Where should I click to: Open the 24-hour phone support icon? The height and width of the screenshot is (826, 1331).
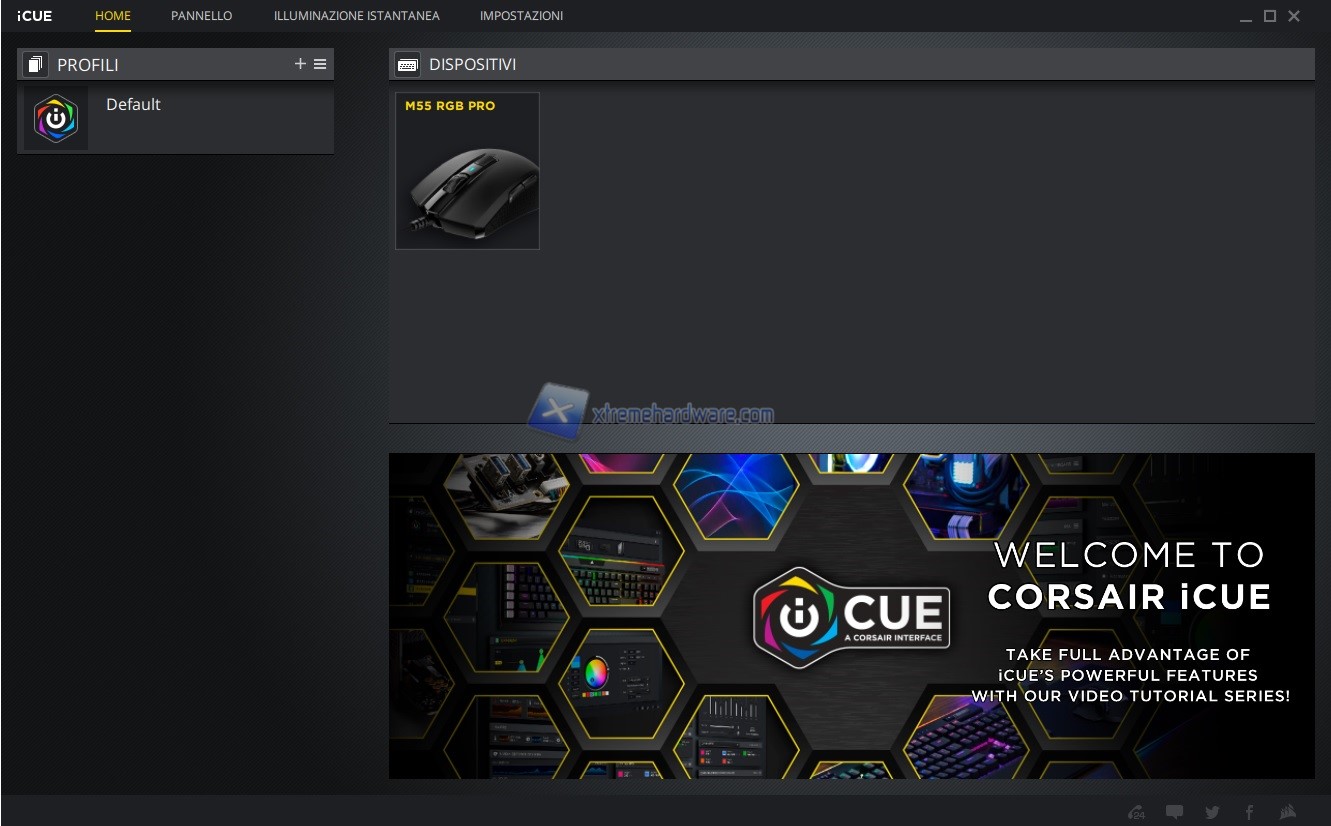coord(1136,812)
